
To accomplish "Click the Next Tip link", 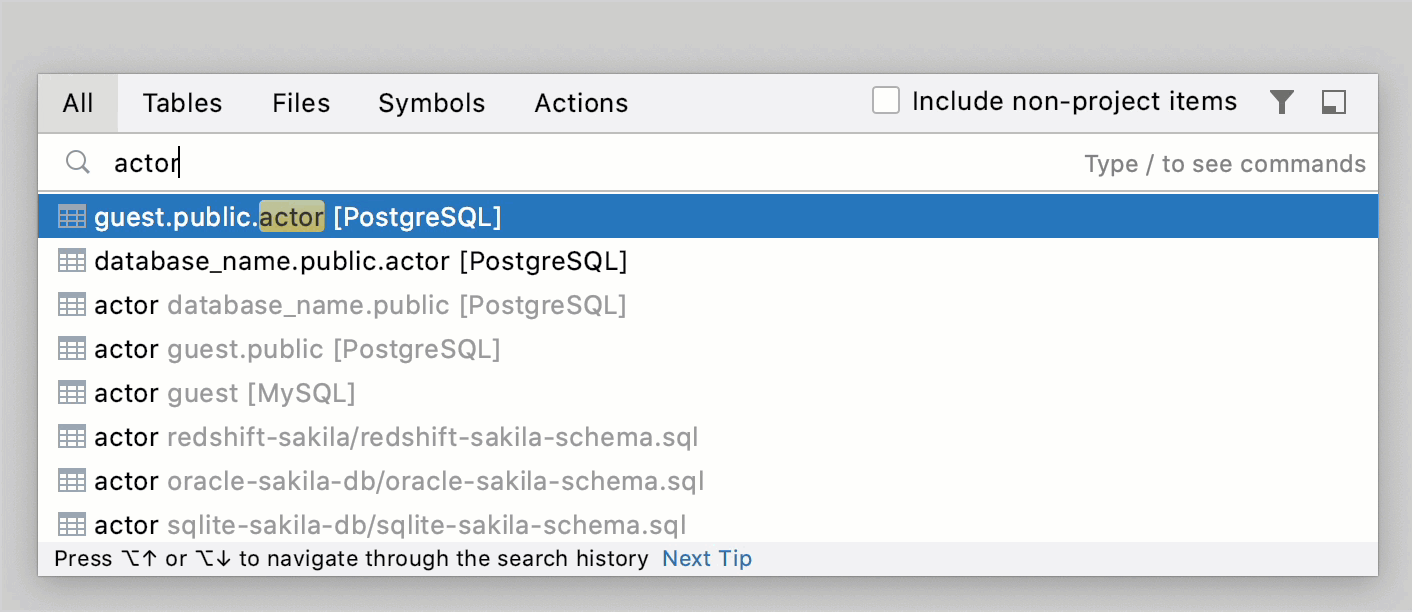I will coord(707,559).
